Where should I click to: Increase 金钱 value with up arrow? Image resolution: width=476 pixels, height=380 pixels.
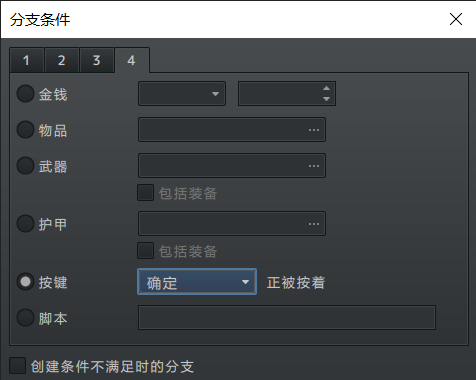tap(327, 88)
